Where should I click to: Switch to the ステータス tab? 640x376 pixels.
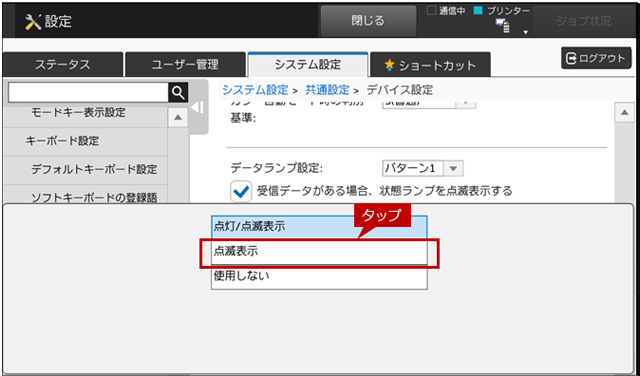coord(62,65)
